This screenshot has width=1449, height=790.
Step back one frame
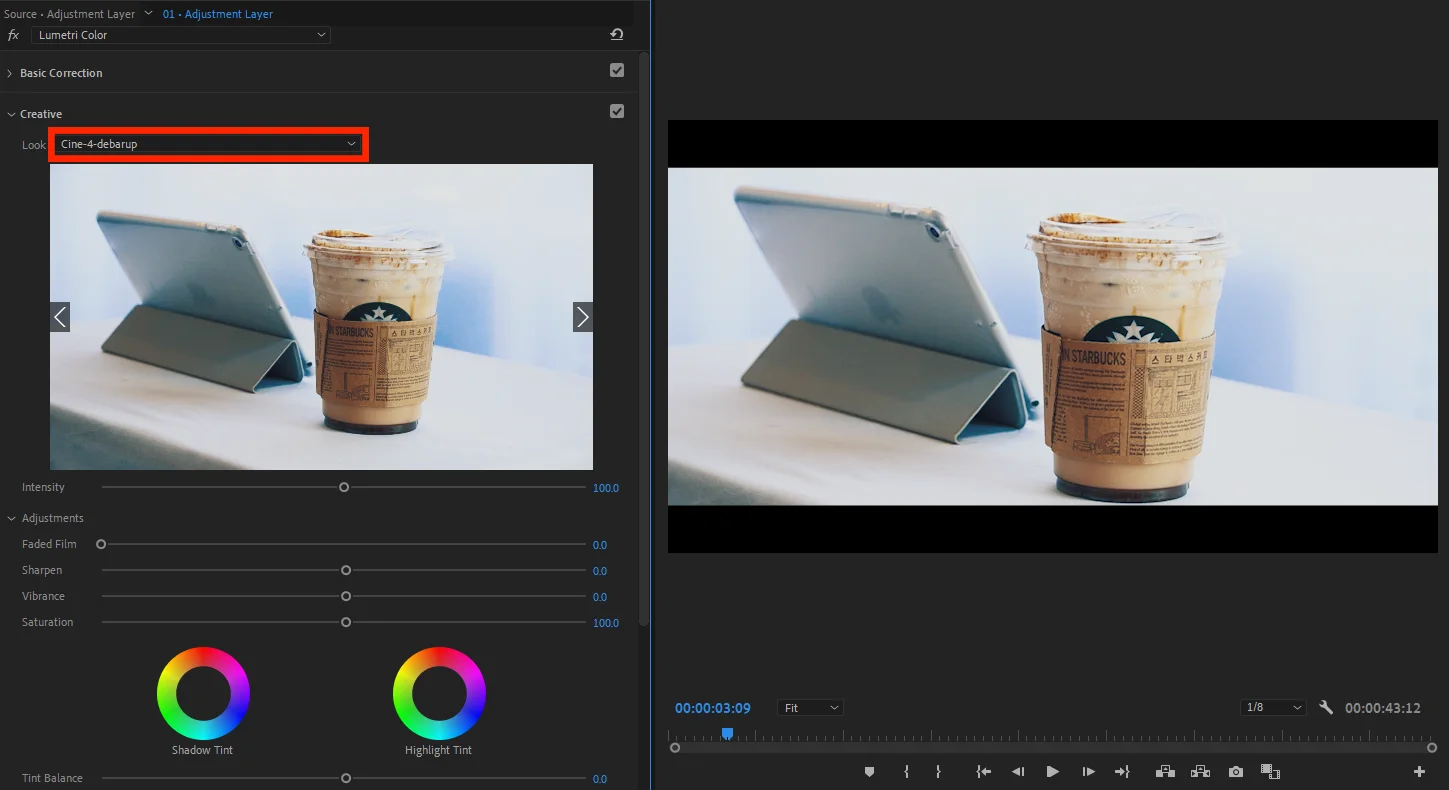pyautogui.click(x=1018, y=772)
